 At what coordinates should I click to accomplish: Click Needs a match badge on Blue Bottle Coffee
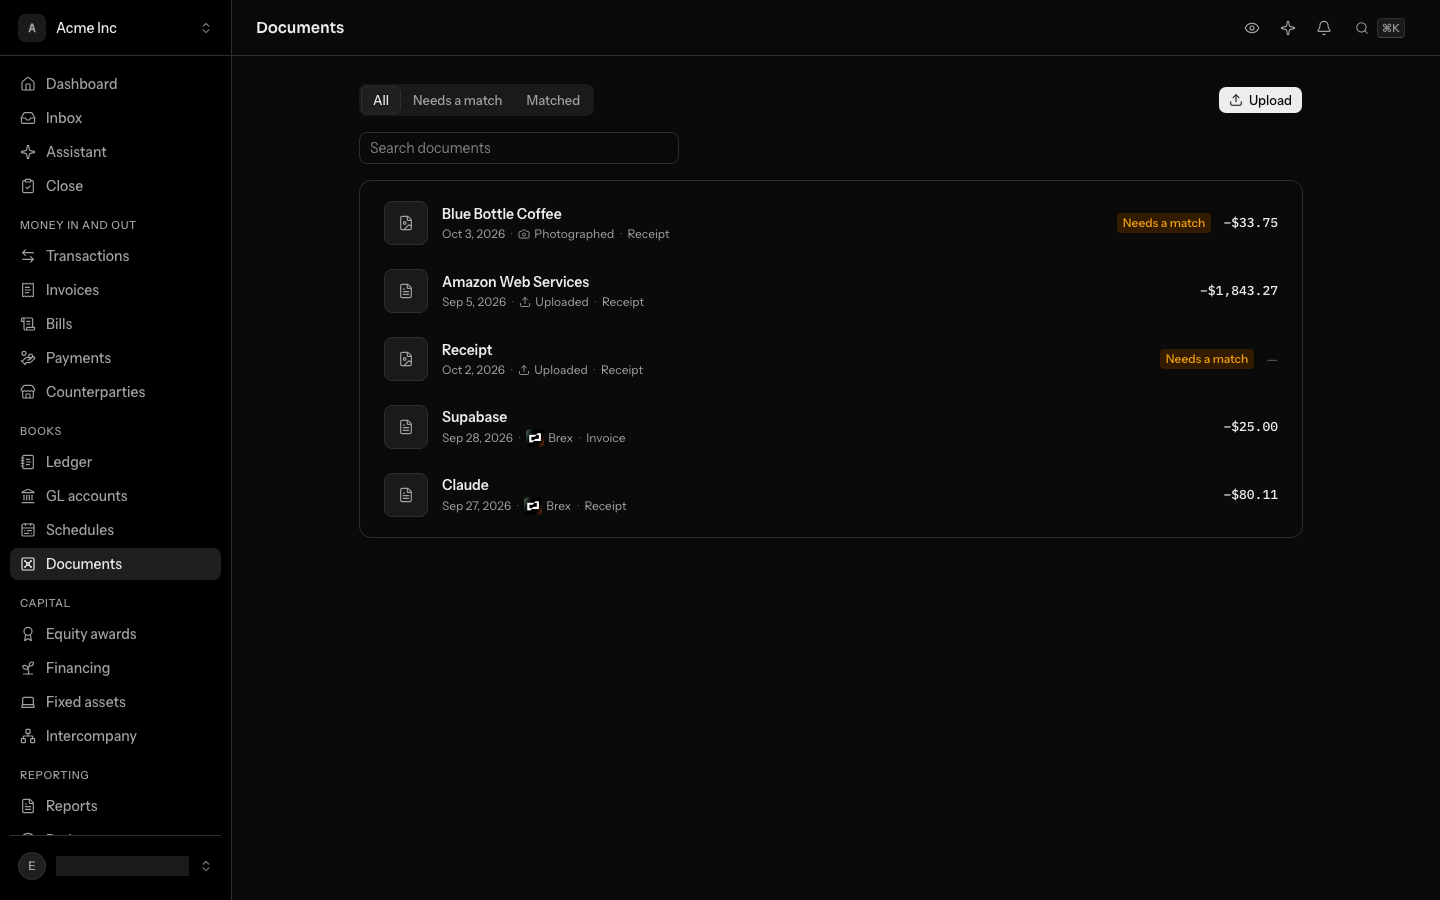pyautogui.click(x=1164, y=223)
